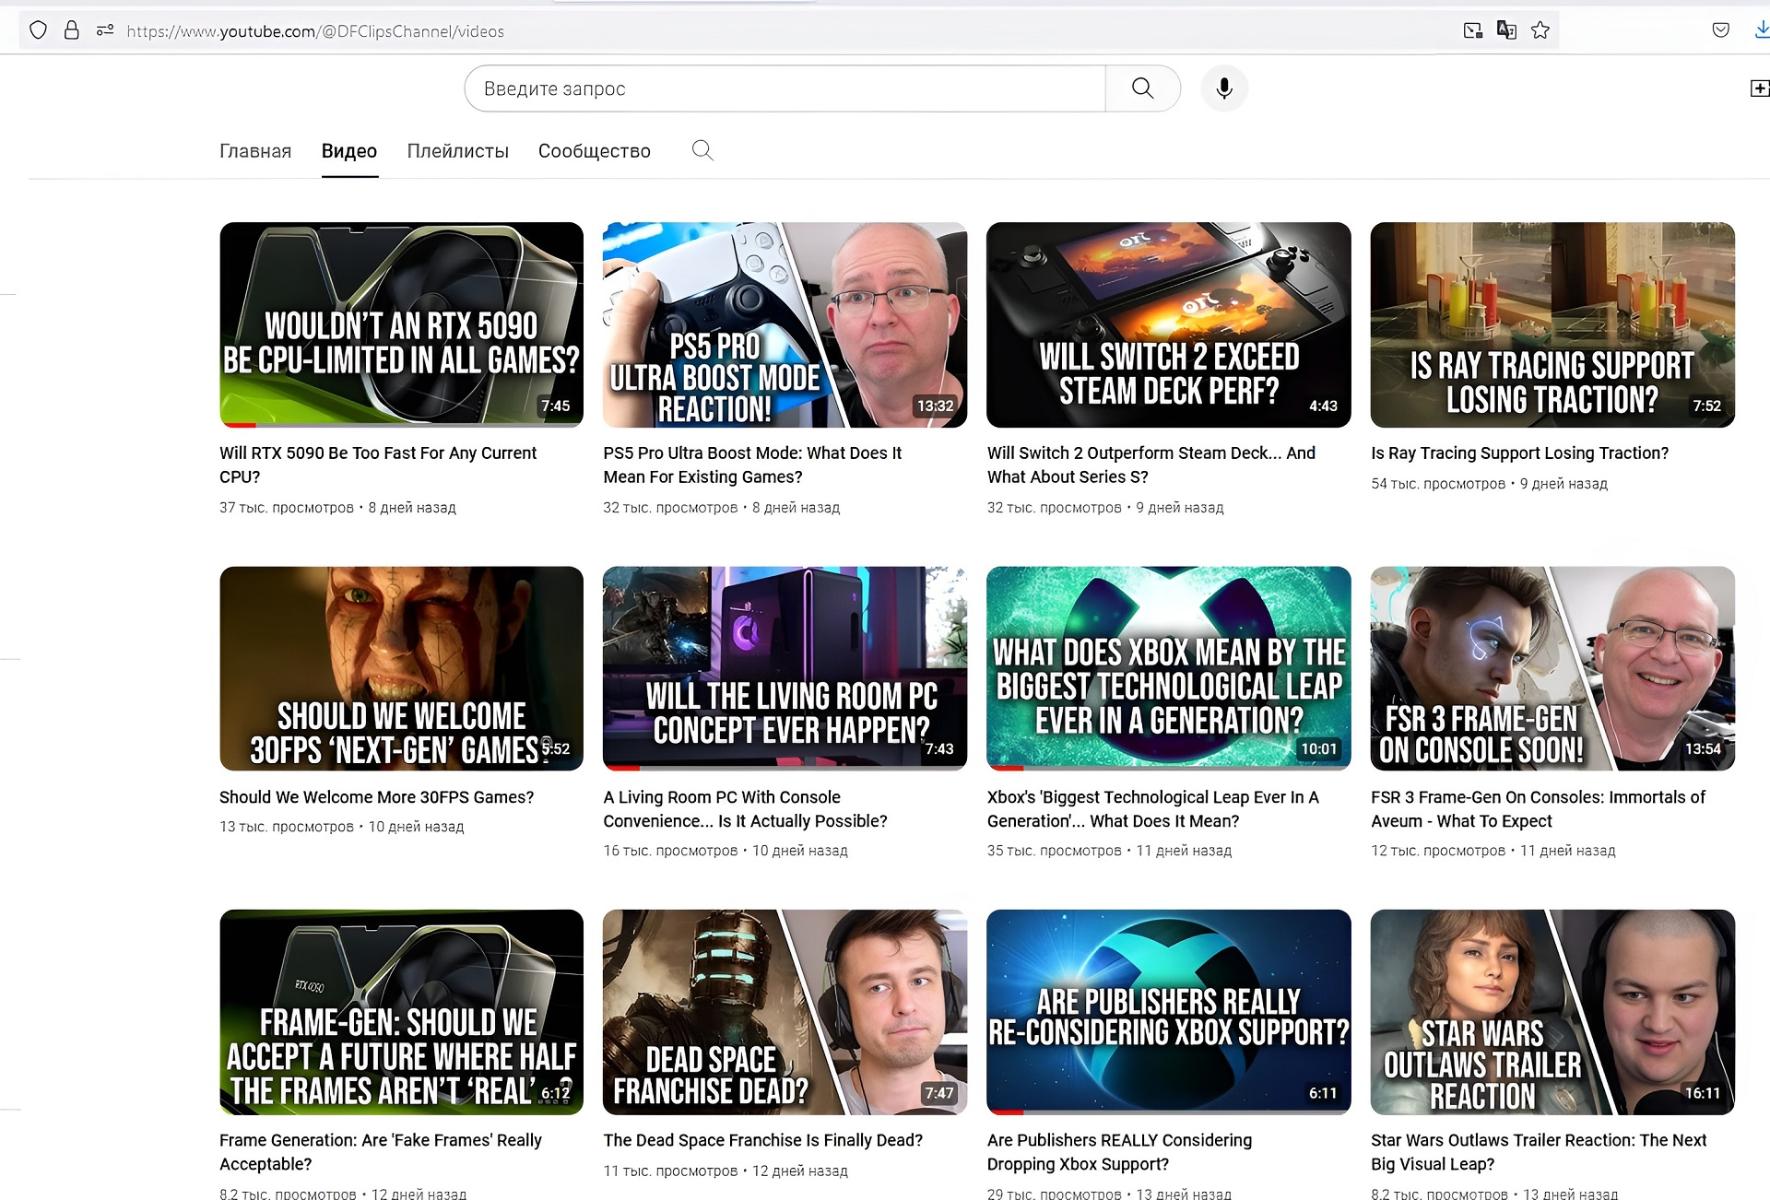Open site permissions icon in address bar
The image size is (1770, 1200).
tap(105, 30)
